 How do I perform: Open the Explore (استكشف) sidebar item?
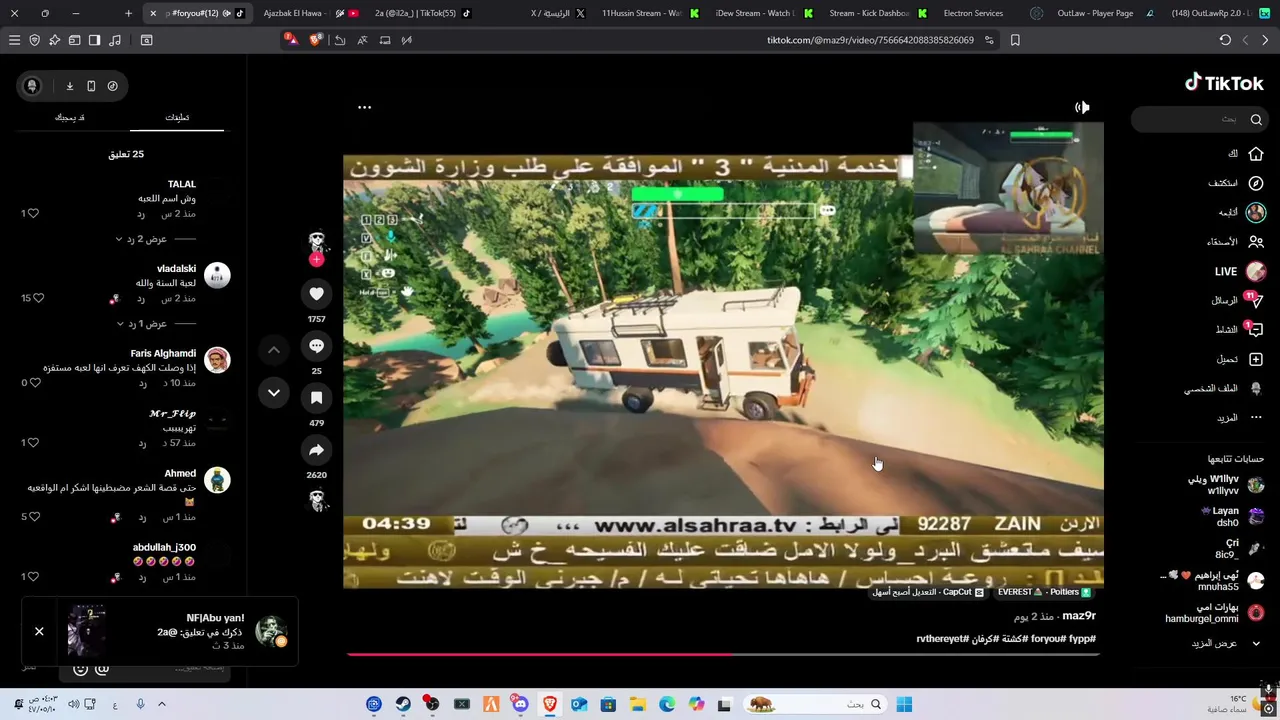[1236, 183]
